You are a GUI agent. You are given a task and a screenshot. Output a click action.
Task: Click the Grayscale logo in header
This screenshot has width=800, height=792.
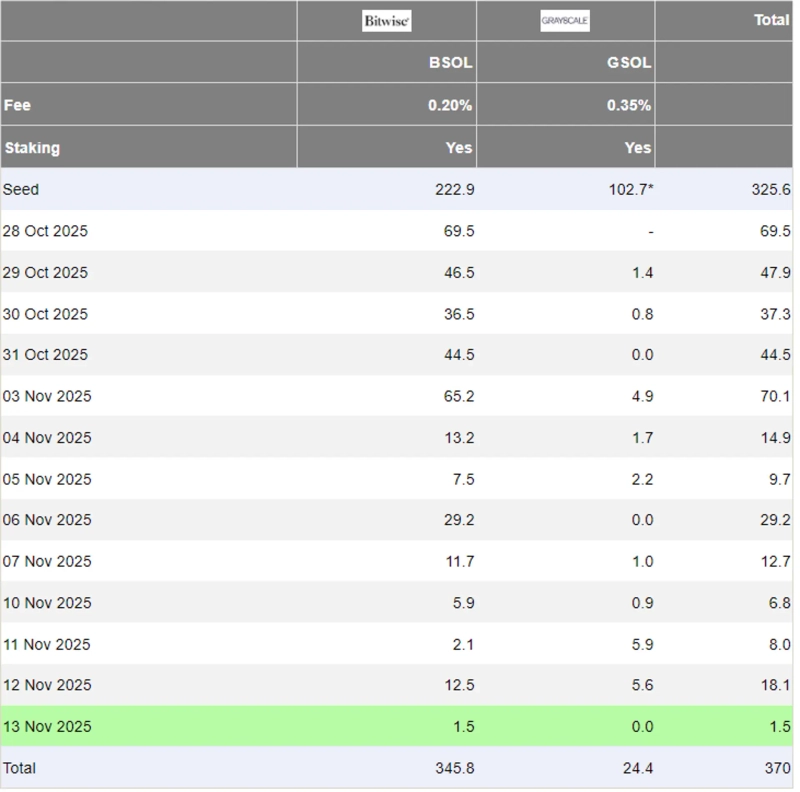565,21
